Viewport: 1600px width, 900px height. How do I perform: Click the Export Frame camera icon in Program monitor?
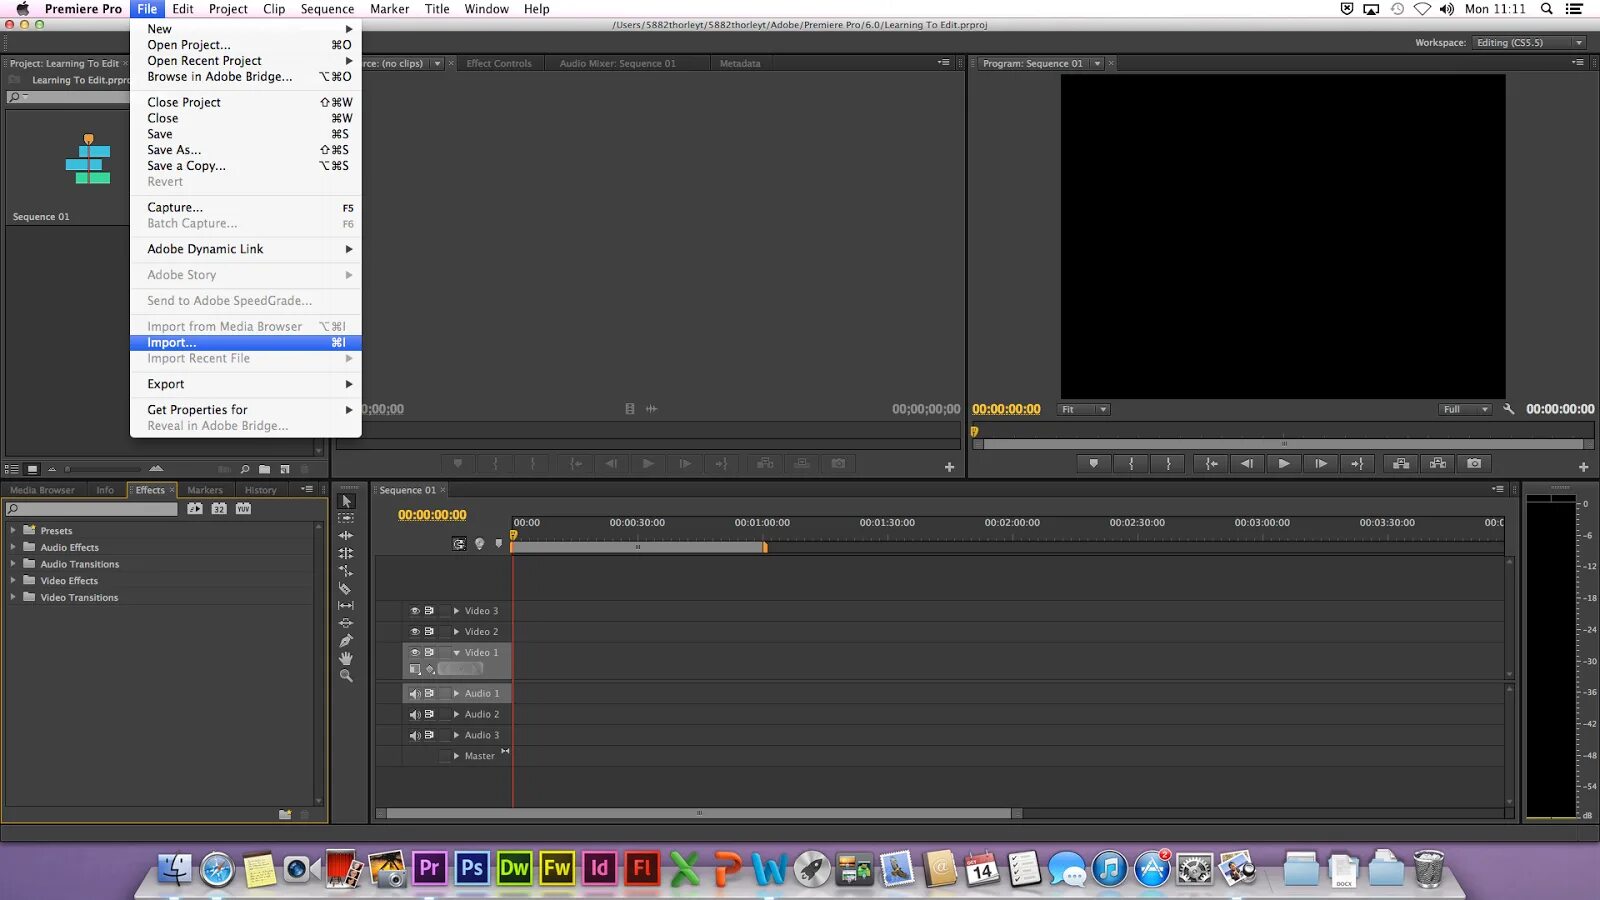click(x=1474, y=464)
